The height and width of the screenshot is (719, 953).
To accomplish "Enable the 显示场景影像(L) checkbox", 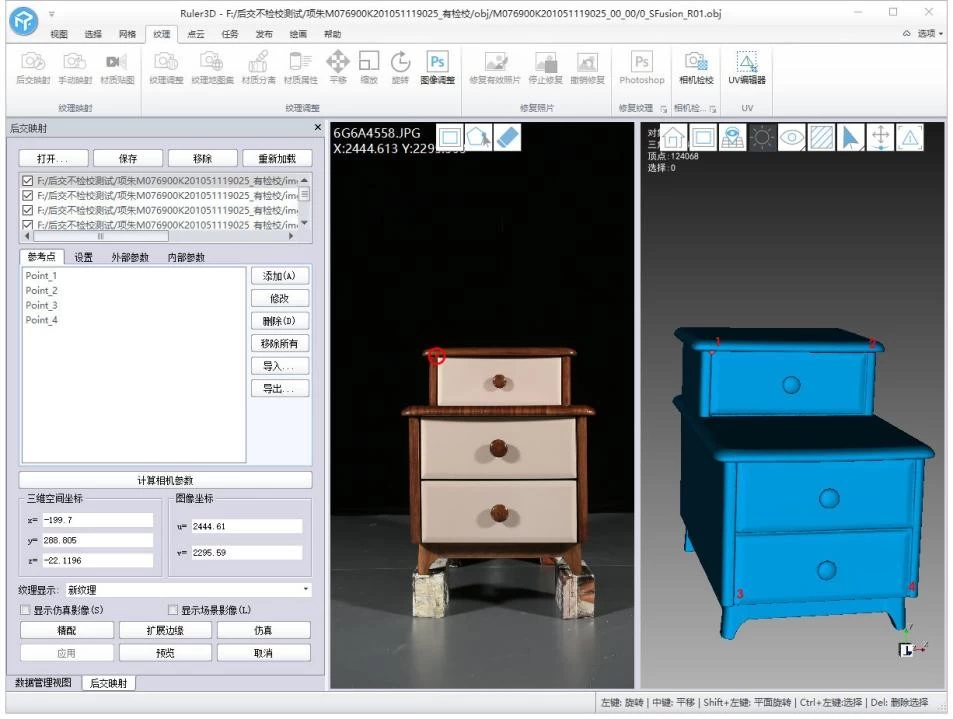I will point(173,610).
